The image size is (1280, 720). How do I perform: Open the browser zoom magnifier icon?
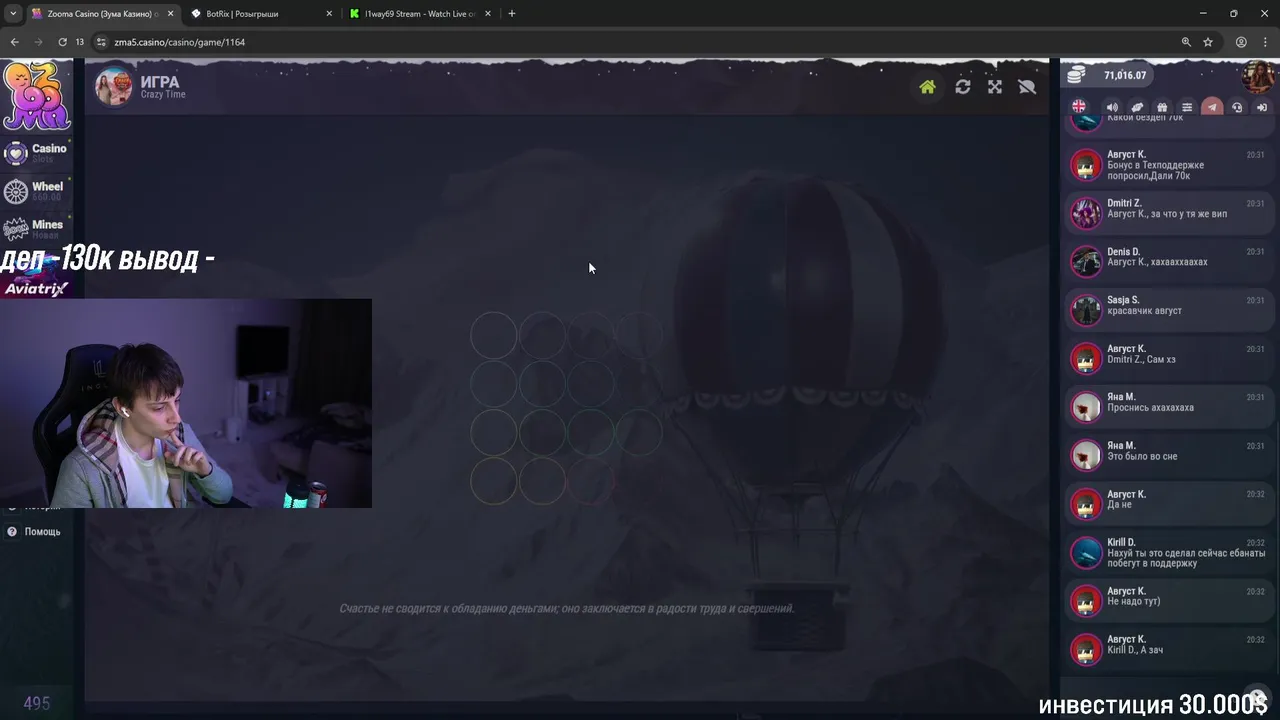(x=1186, y=42)
